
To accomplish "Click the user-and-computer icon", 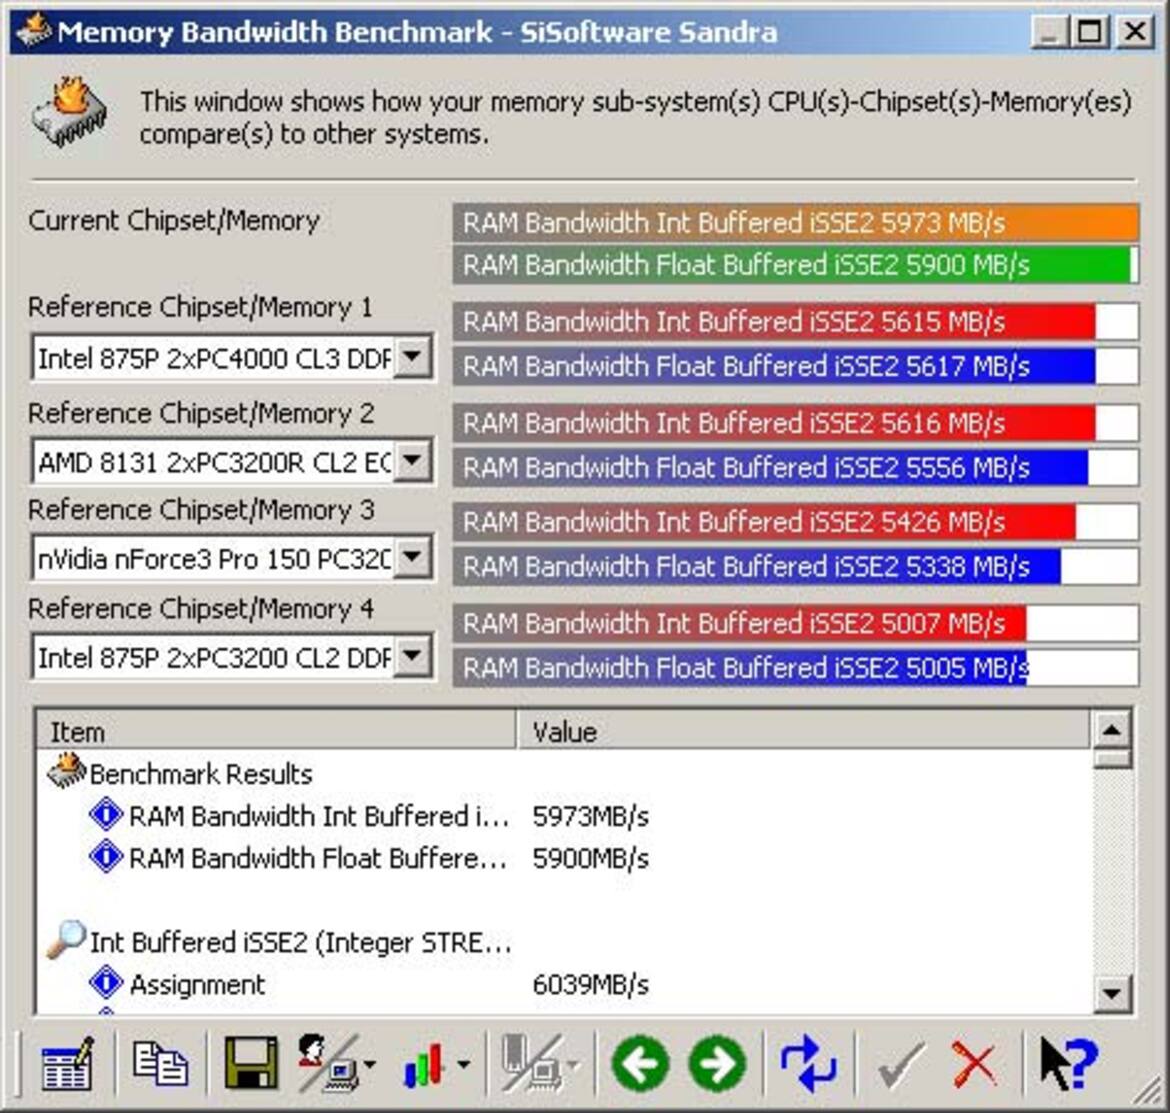I will click(x=328, y=1063).
